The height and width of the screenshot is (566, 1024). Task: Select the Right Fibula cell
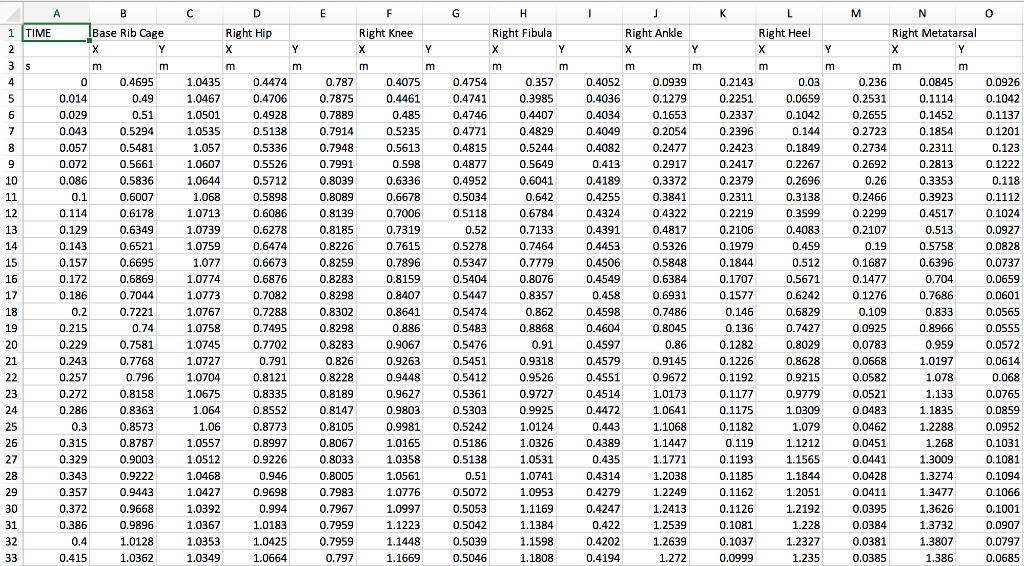point(522,32)
